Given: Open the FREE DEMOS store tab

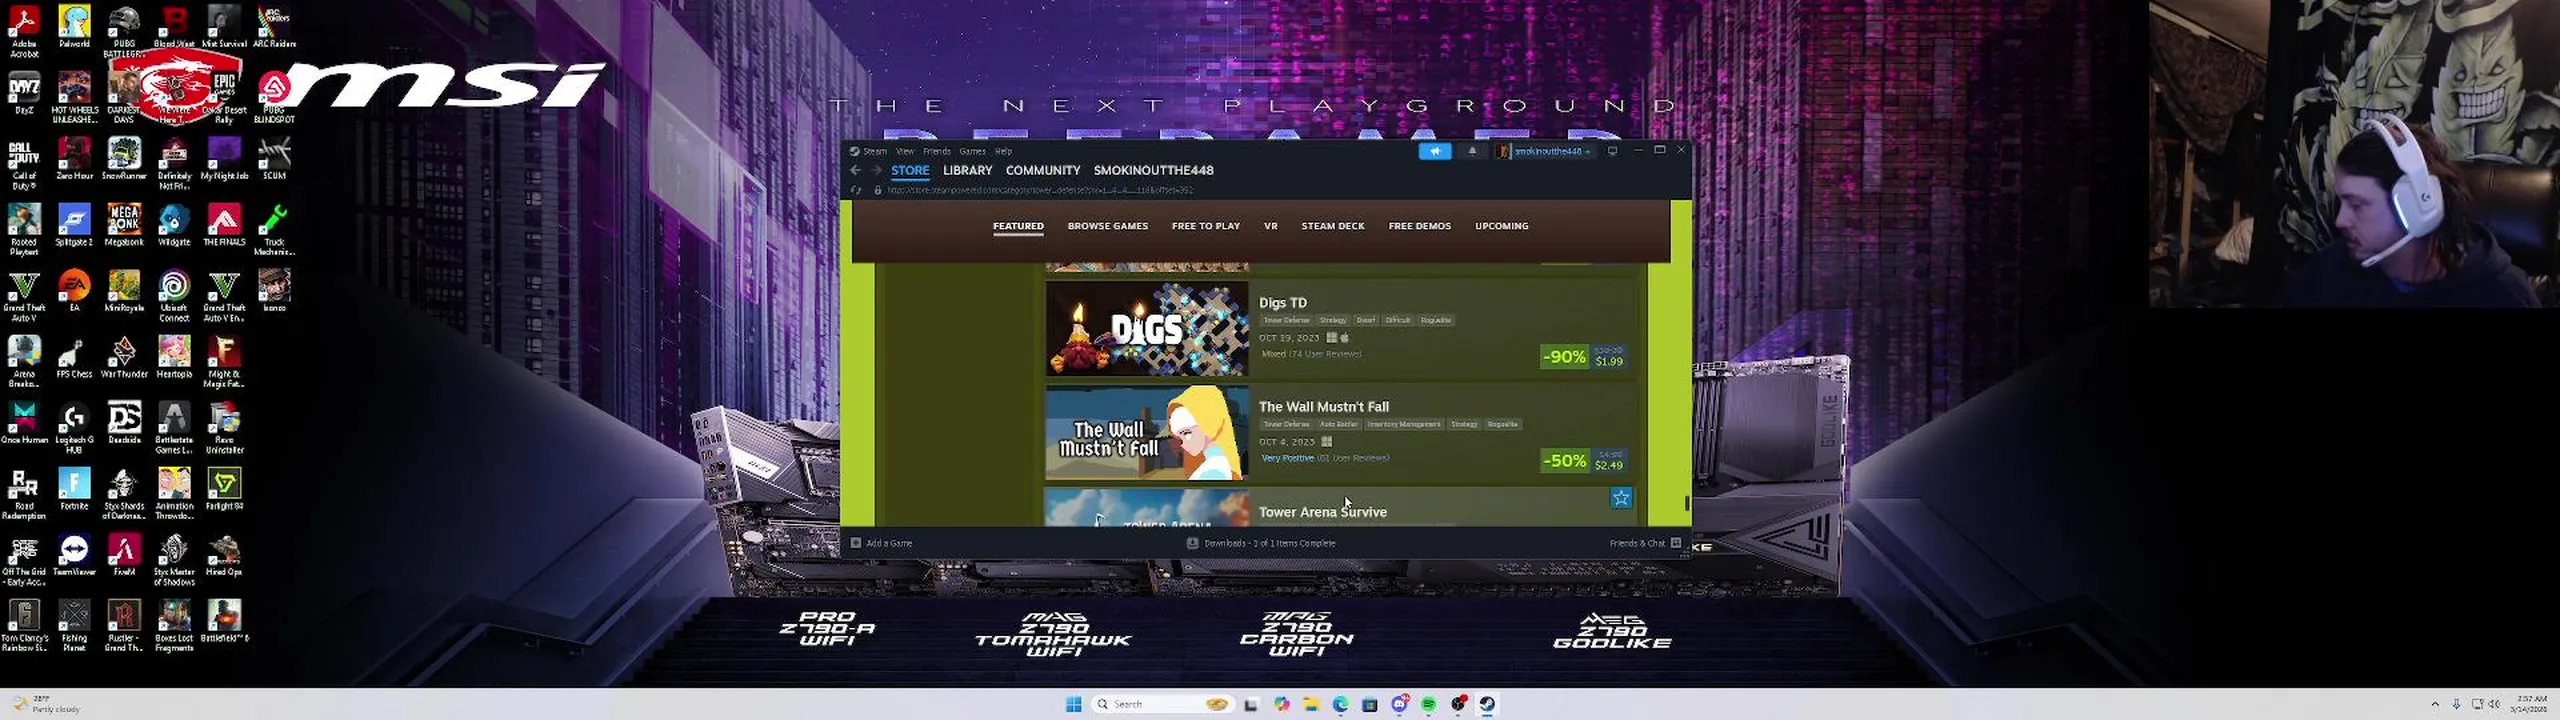Looking at the screenshot, I should pyautogui.click(x=1419, y=226).
